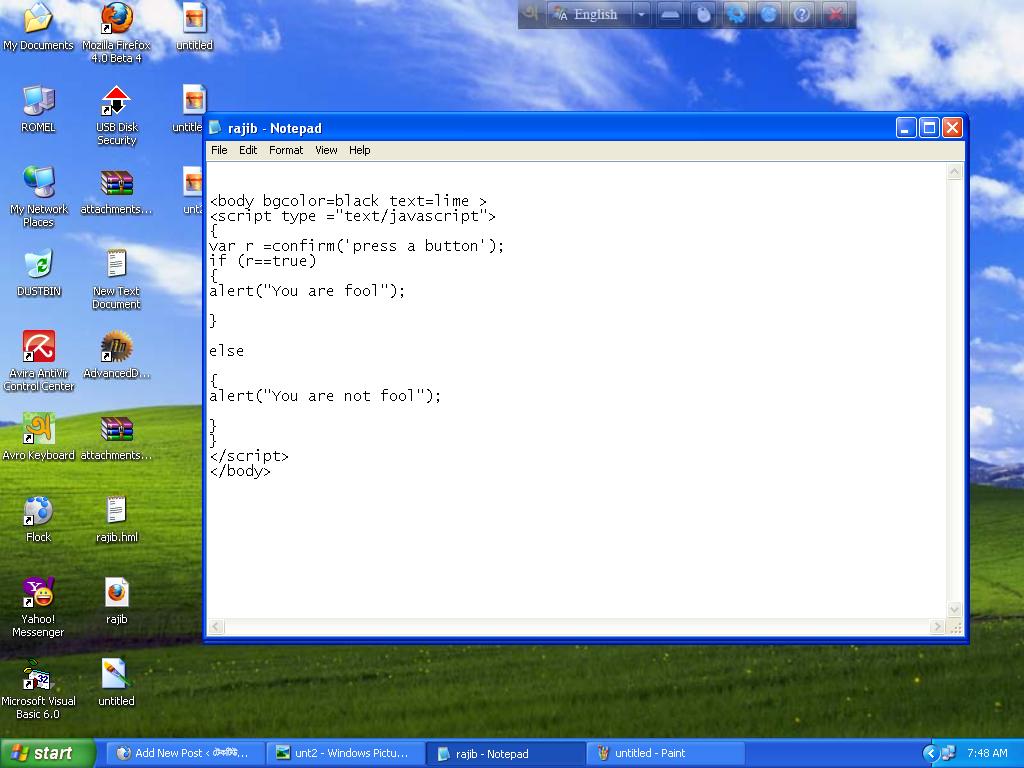Select the USB Disk Security desktop icon
The height and width of the screenshot is (768, 1024).
(x=116, y=102)
